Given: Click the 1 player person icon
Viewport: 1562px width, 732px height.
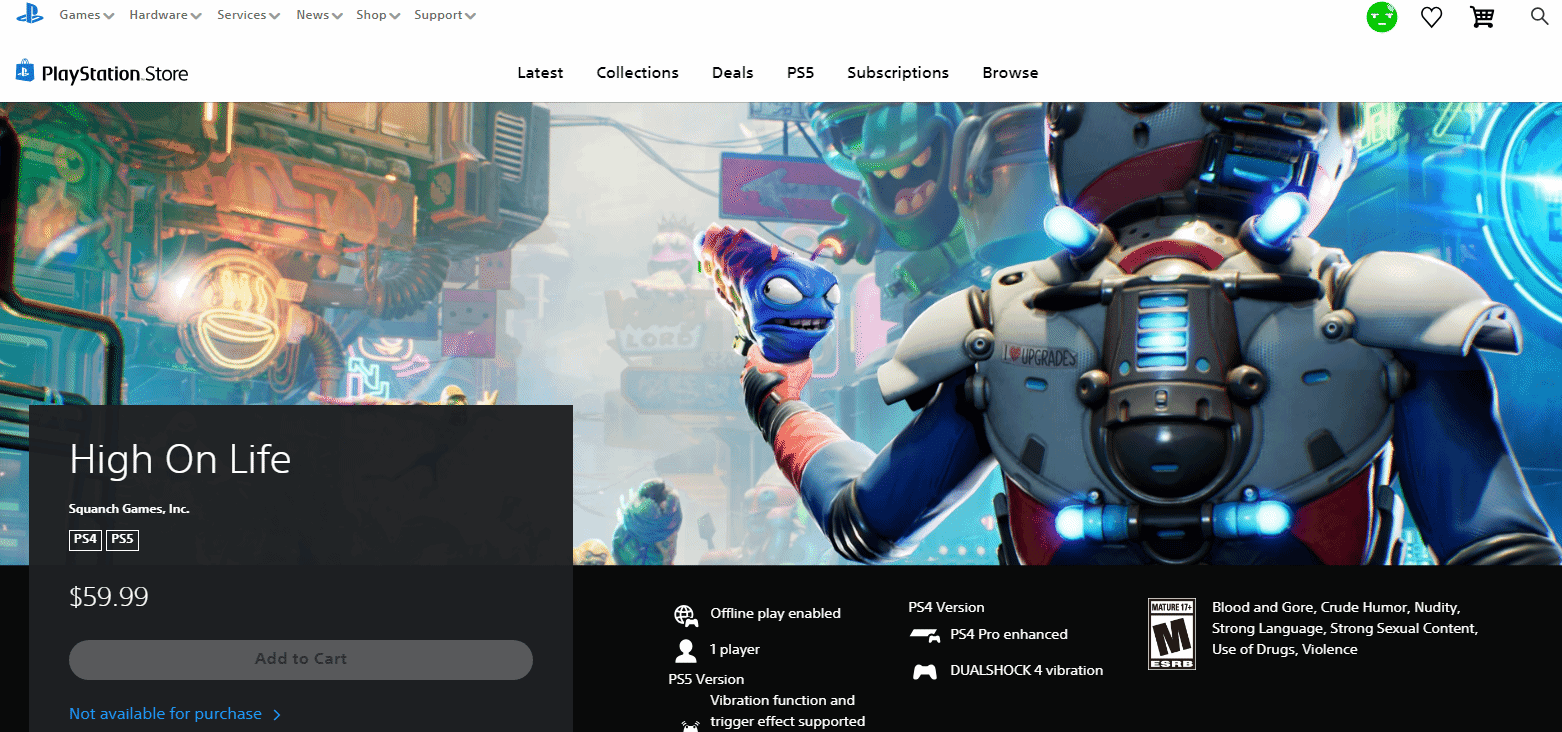Looking at the screenshot, I should pyautogui.click(x=686, y=650).
